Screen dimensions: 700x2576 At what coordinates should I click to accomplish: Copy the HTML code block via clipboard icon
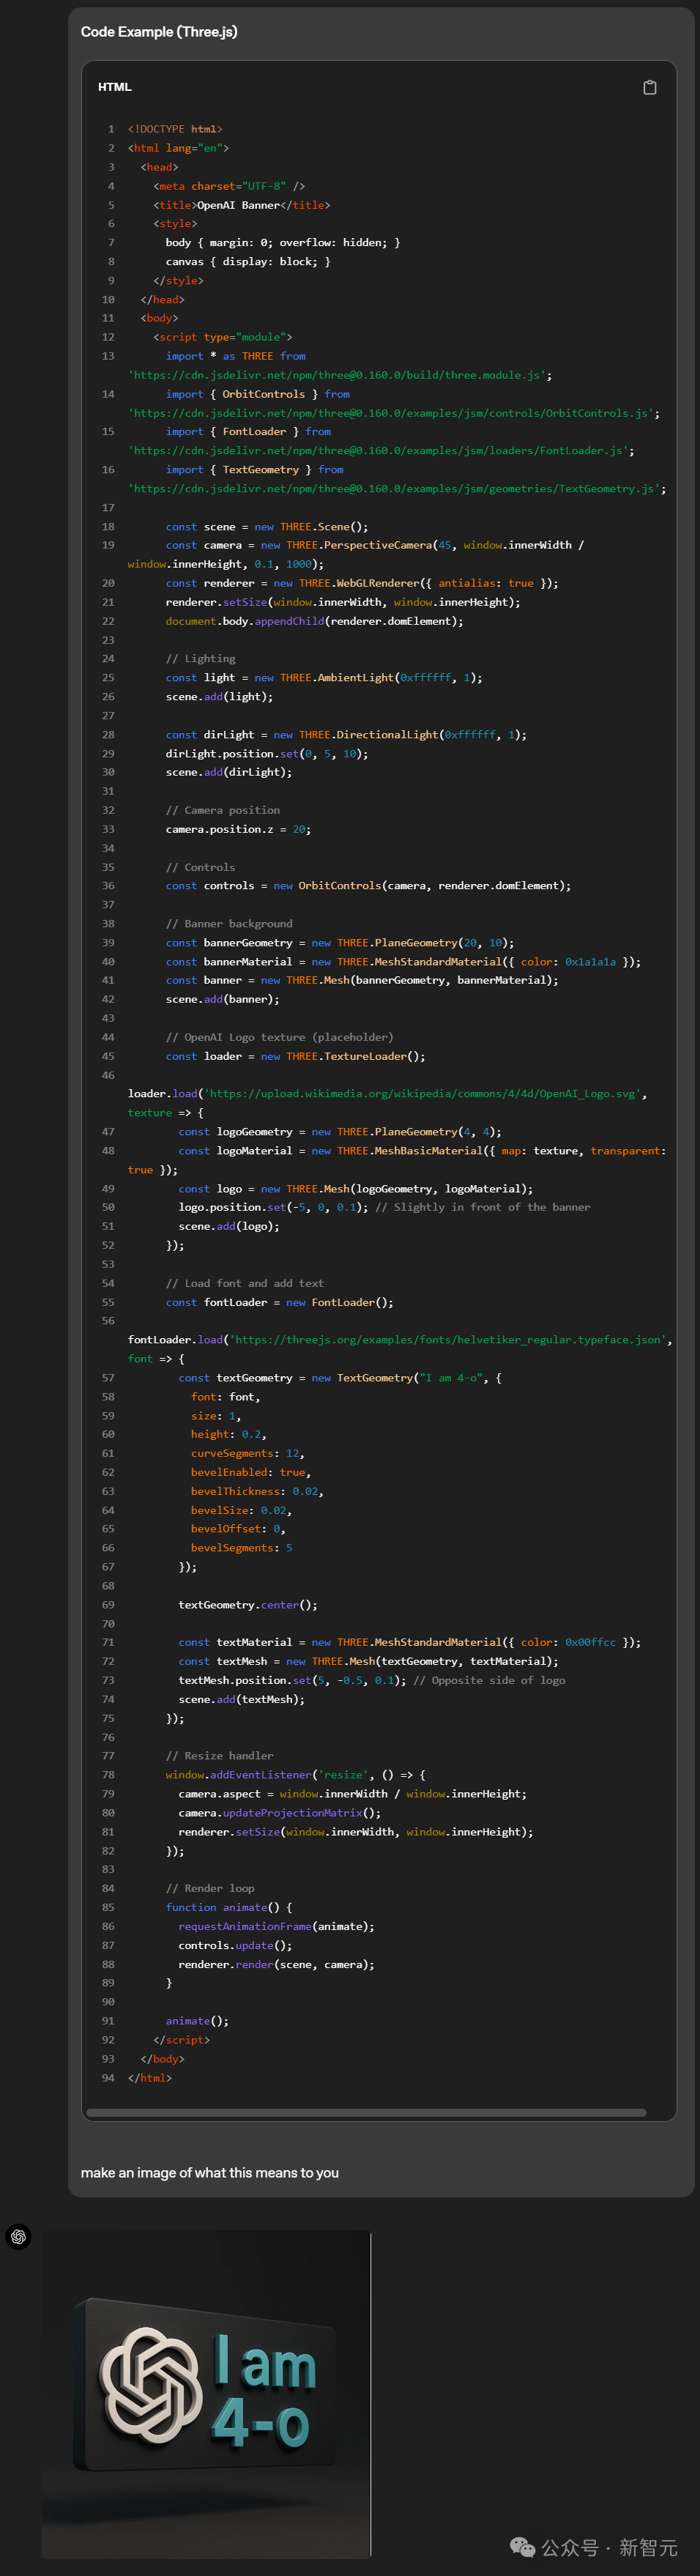[x=650, y=87]
